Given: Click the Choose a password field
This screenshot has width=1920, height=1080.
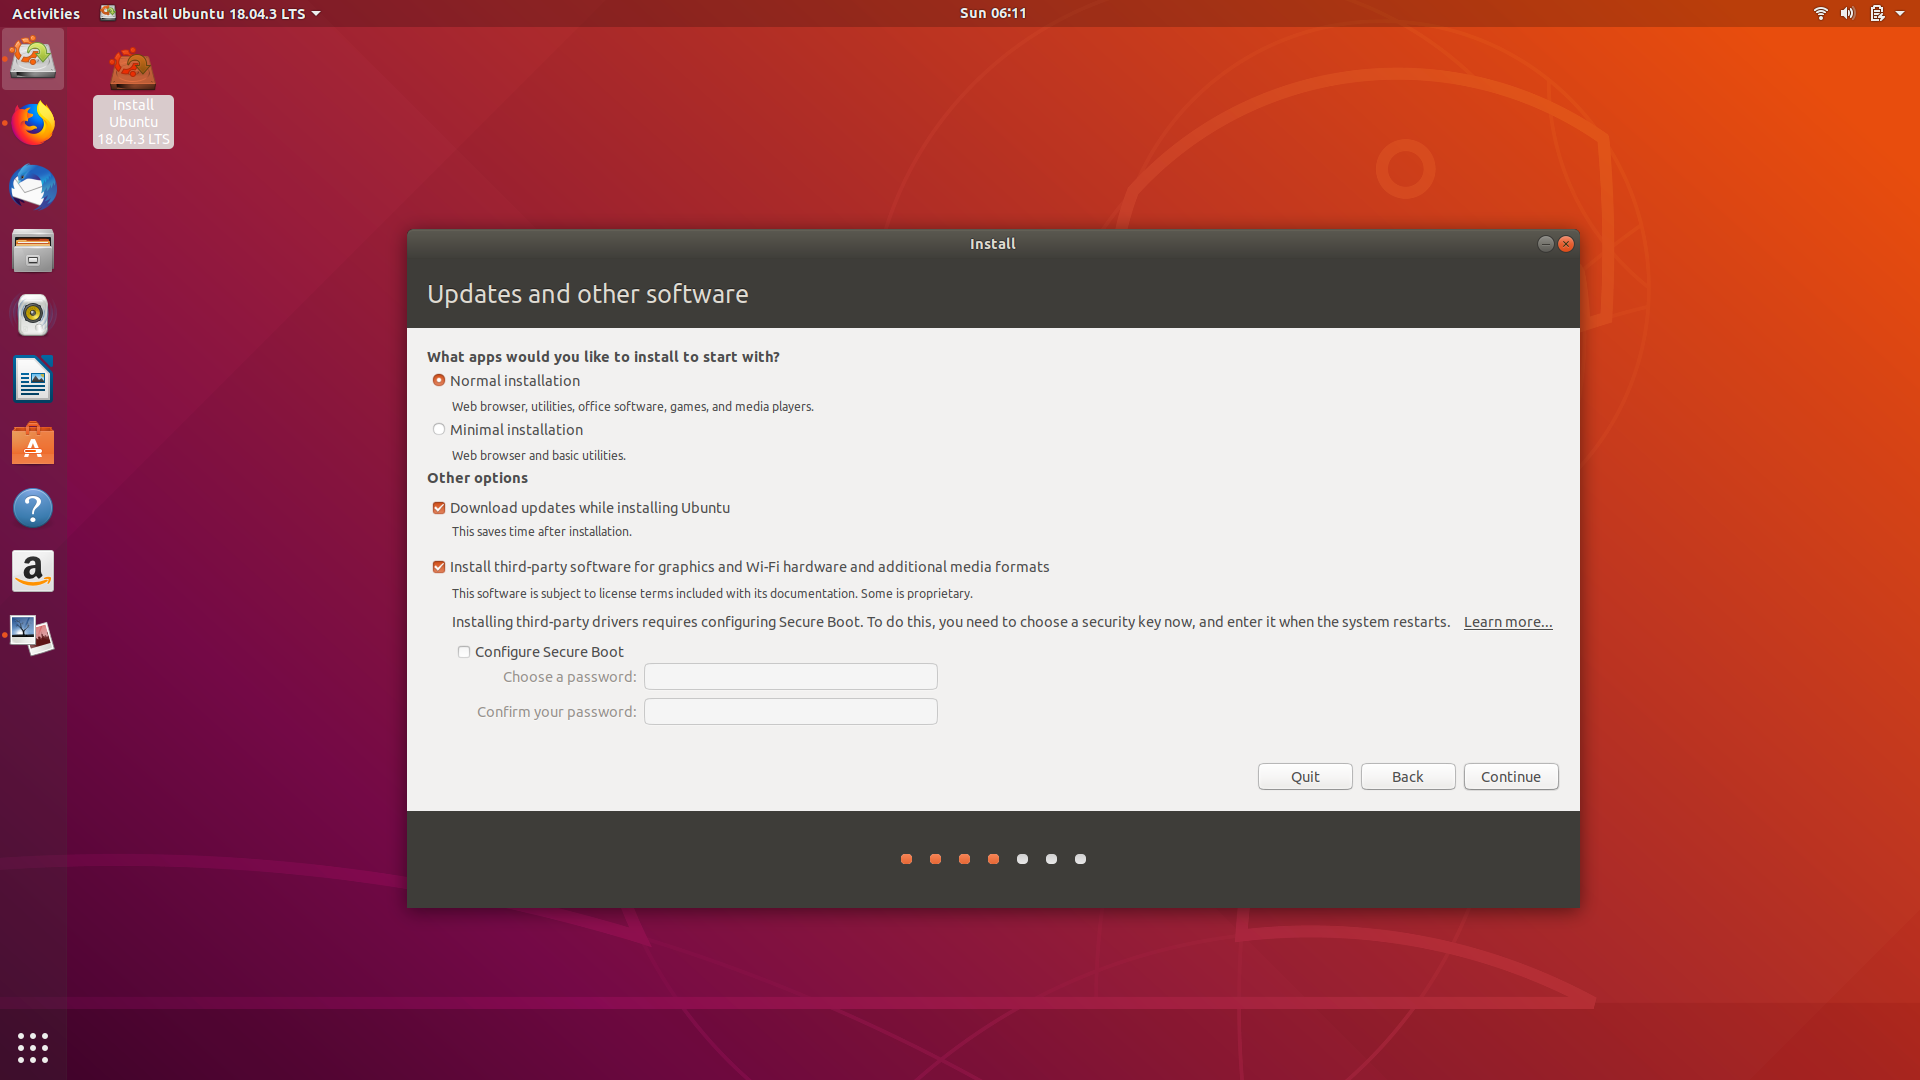Looking at the screenshot, I should [790, 677].
